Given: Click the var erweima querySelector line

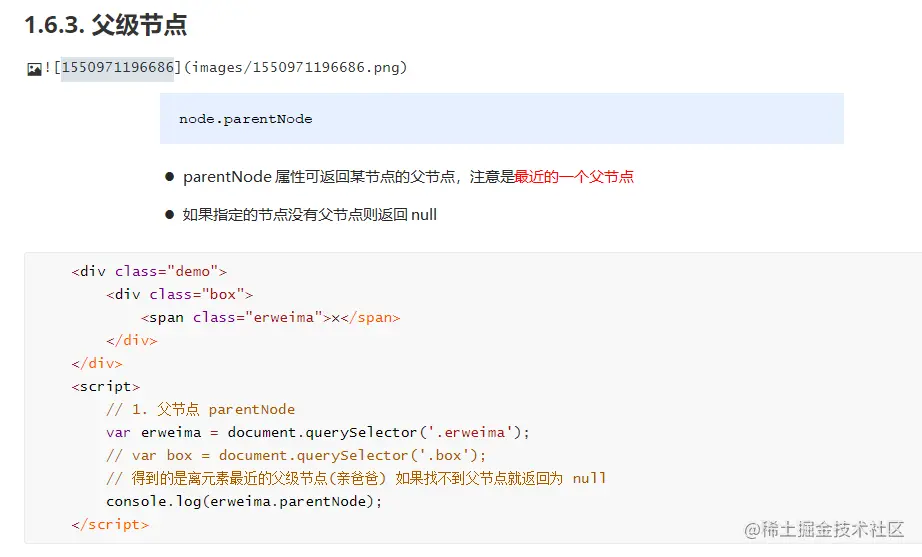Looking at the screenshot, I should click(x=318, y=432).
